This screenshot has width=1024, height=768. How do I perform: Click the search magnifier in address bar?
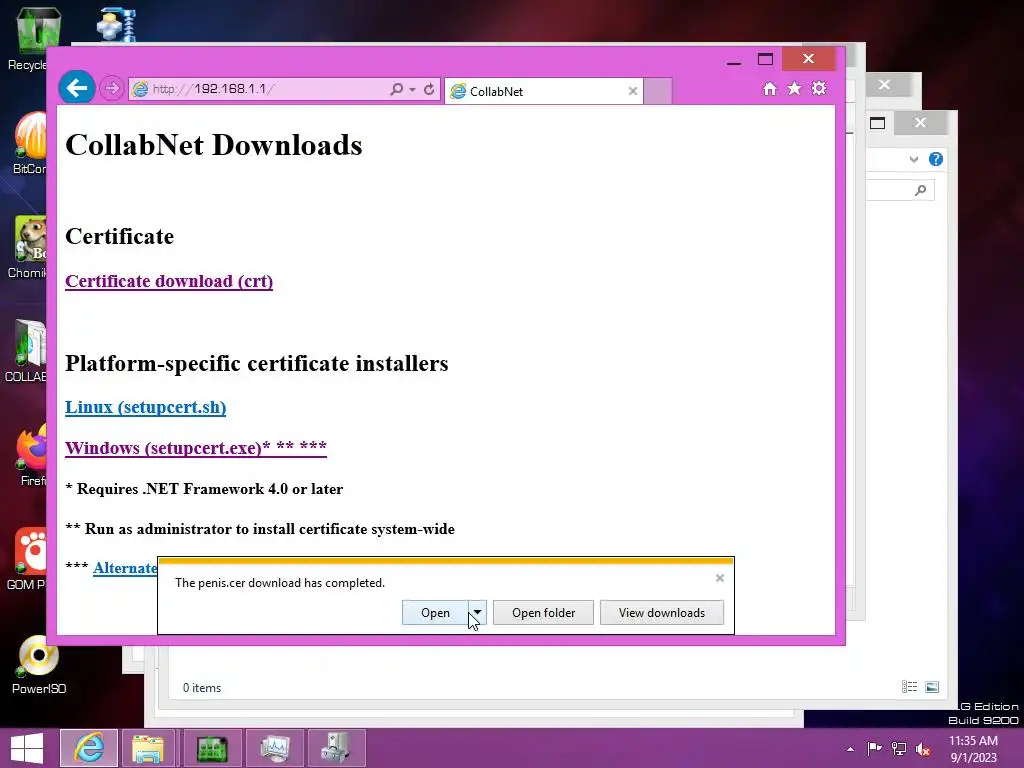coord(396,89)
